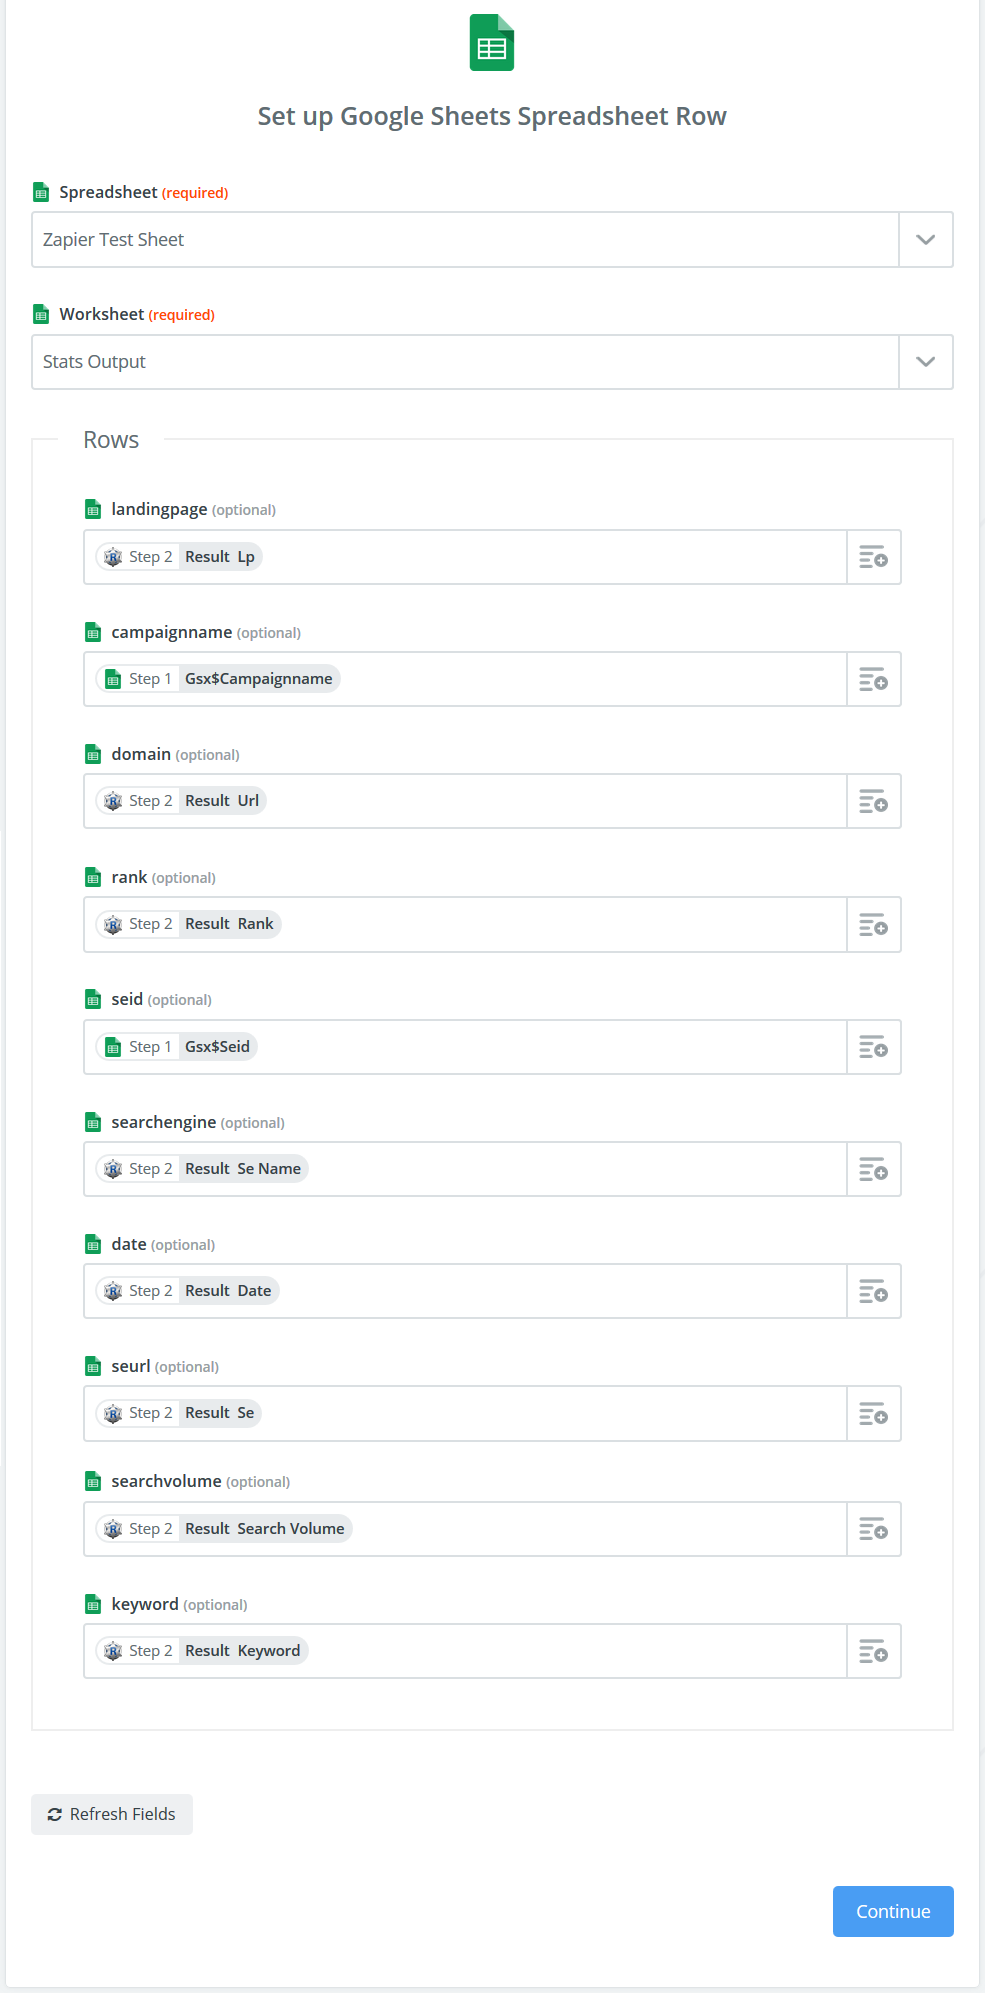Expand the Spreadsheet dropdown arrow
The height and width of the screenshot is (1993, 985).
(x=925, y=240)
